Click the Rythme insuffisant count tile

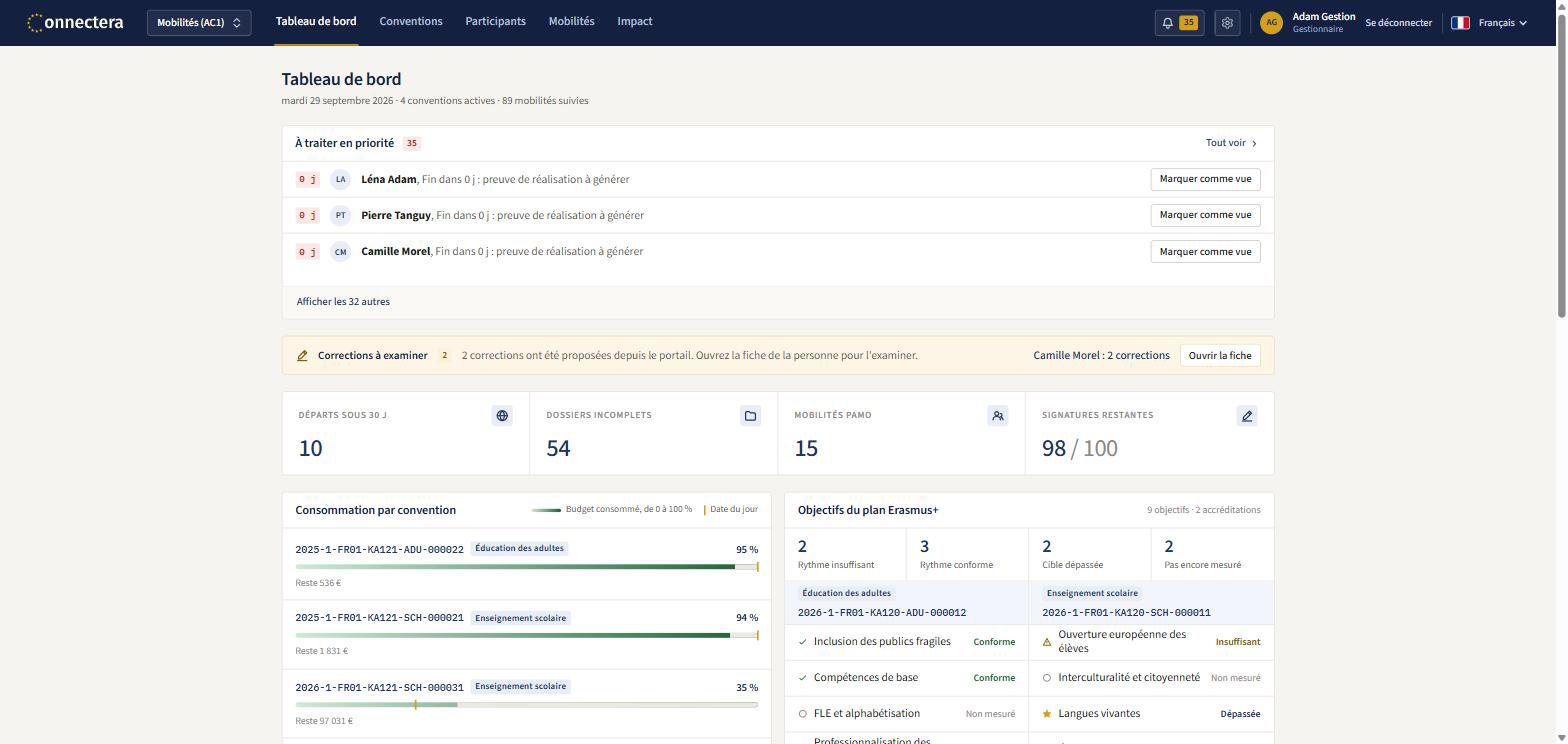(845, 554)
